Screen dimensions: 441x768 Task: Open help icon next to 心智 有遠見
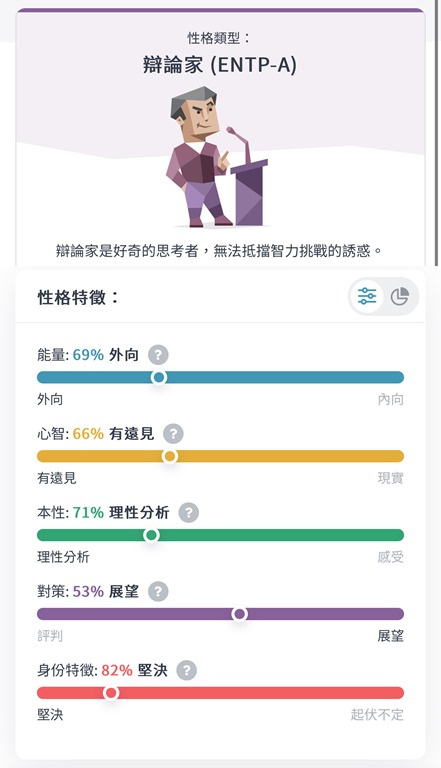pyautogui.click(x=173, y=433)
